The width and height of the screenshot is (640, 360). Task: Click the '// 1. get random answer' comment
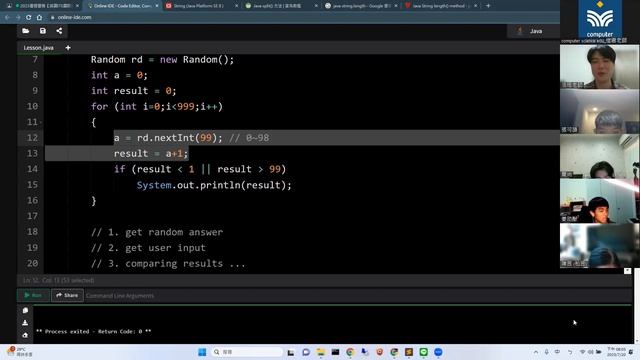point(157,232)
